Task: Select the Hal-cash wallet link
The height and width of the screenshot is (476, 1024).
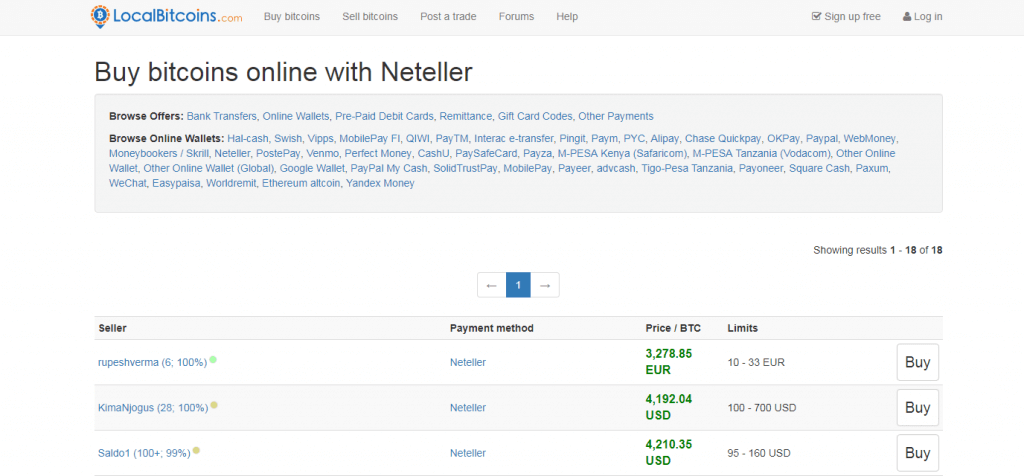Action: [x=248, y=138]
